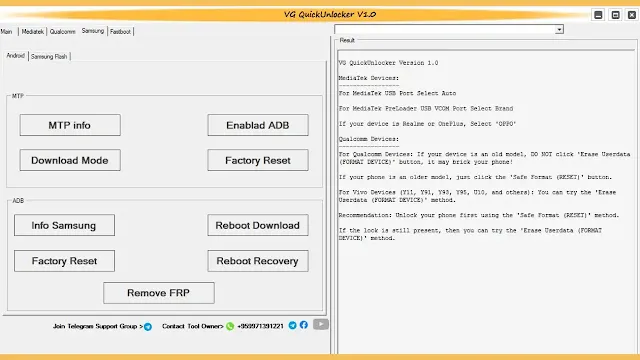Click the Enablad ADB button

click(x=258, y=125)
